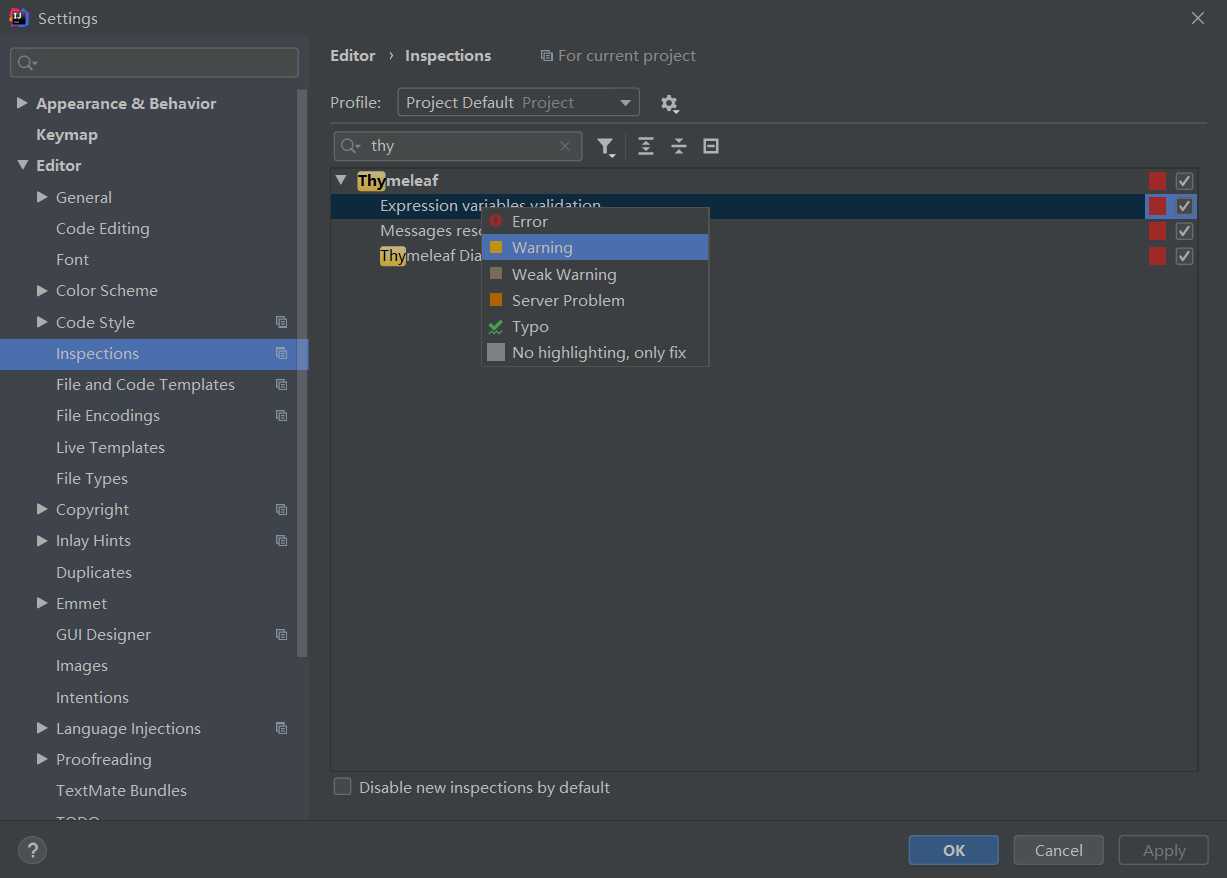Select Code Editing in settings tree
This screenshot has width=1227, height=878.
tap(103, 228)
